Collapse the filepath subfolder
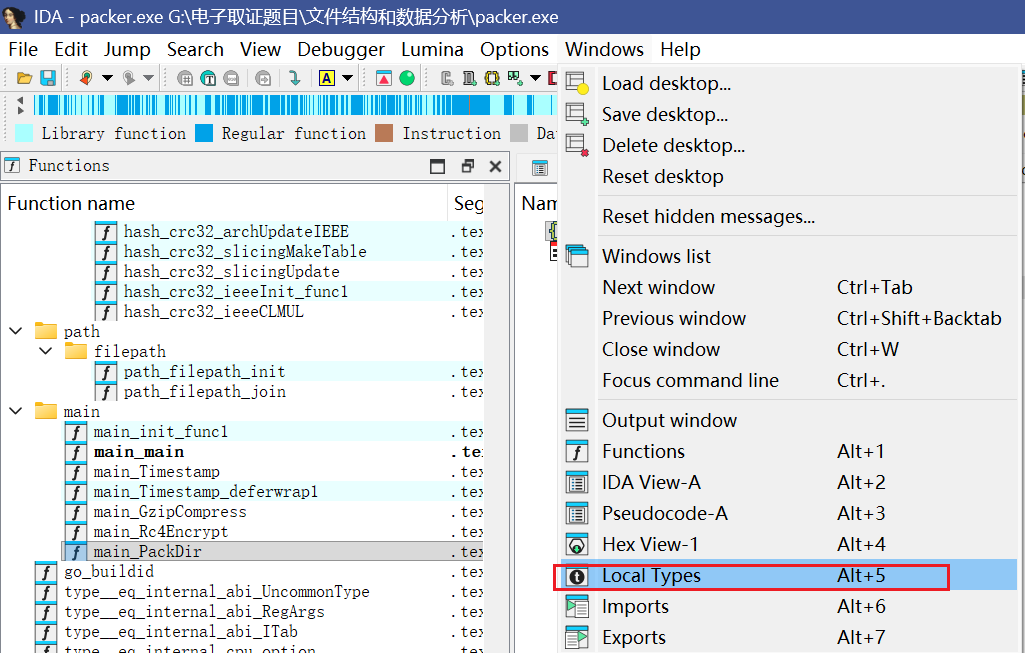1025x653 pixels. (46, 352)
